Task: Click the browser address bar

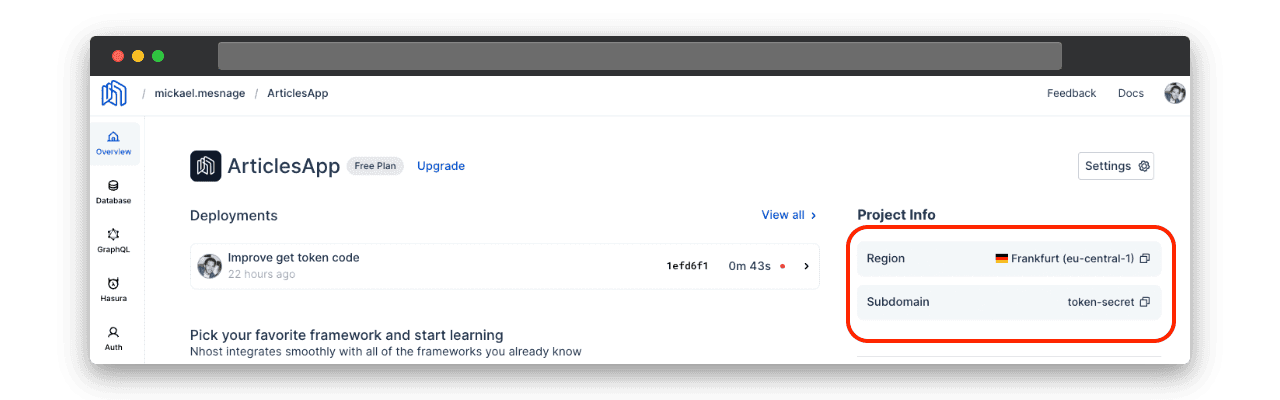Action: pos(639,56)
